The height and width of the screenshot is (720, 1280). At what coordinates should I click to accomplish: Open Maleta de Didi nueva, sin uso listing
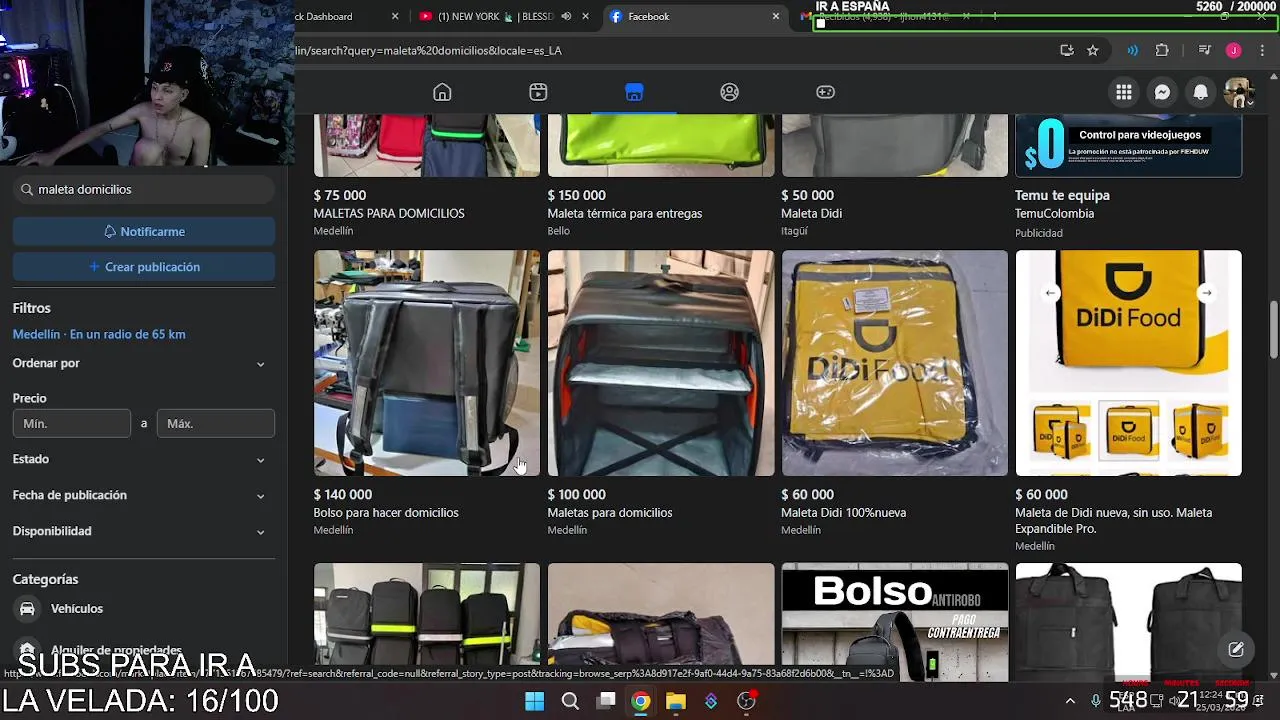tap(1114, 520)
